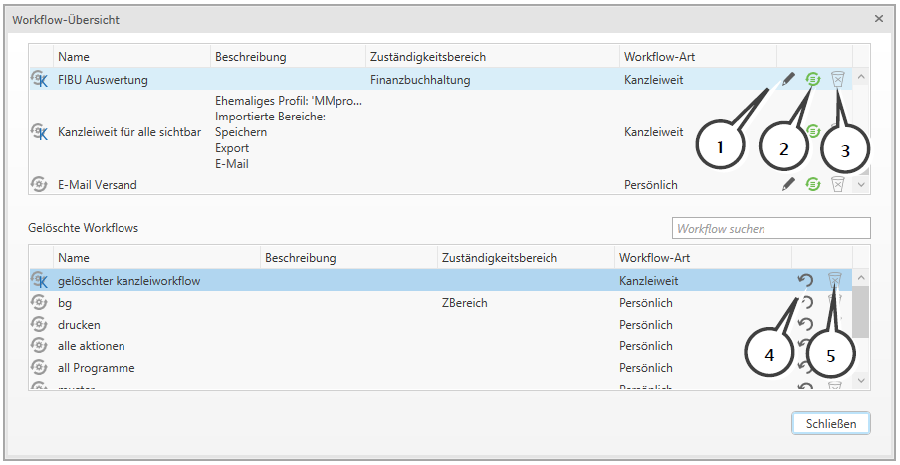This screenshot has height=465, width=900.
Task: Edit the FIBU Auswertung workflow via pencil icon
Action: (x=788, y=79)
